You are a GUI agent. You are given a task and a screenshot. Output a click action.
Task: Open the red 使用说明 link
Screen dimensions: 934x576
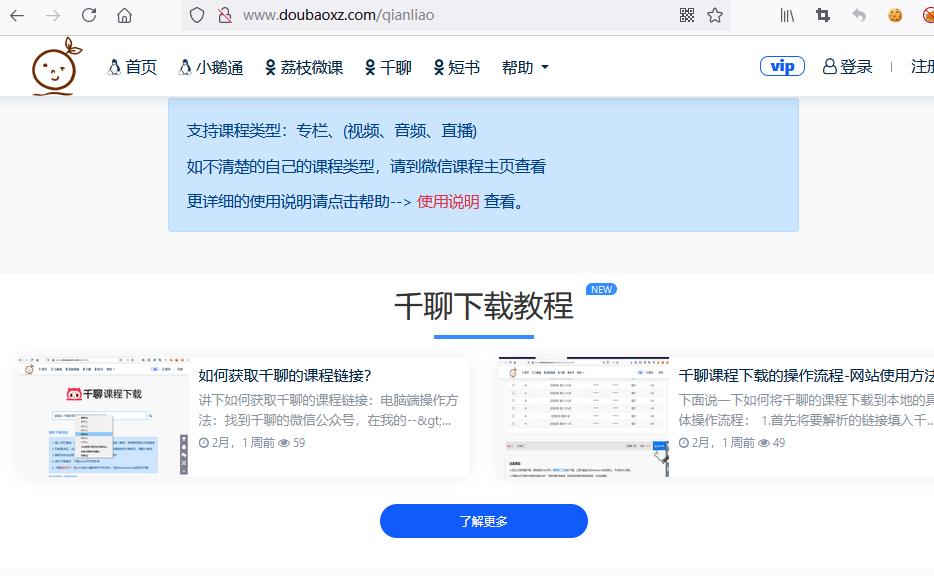(x=448, y=201)
